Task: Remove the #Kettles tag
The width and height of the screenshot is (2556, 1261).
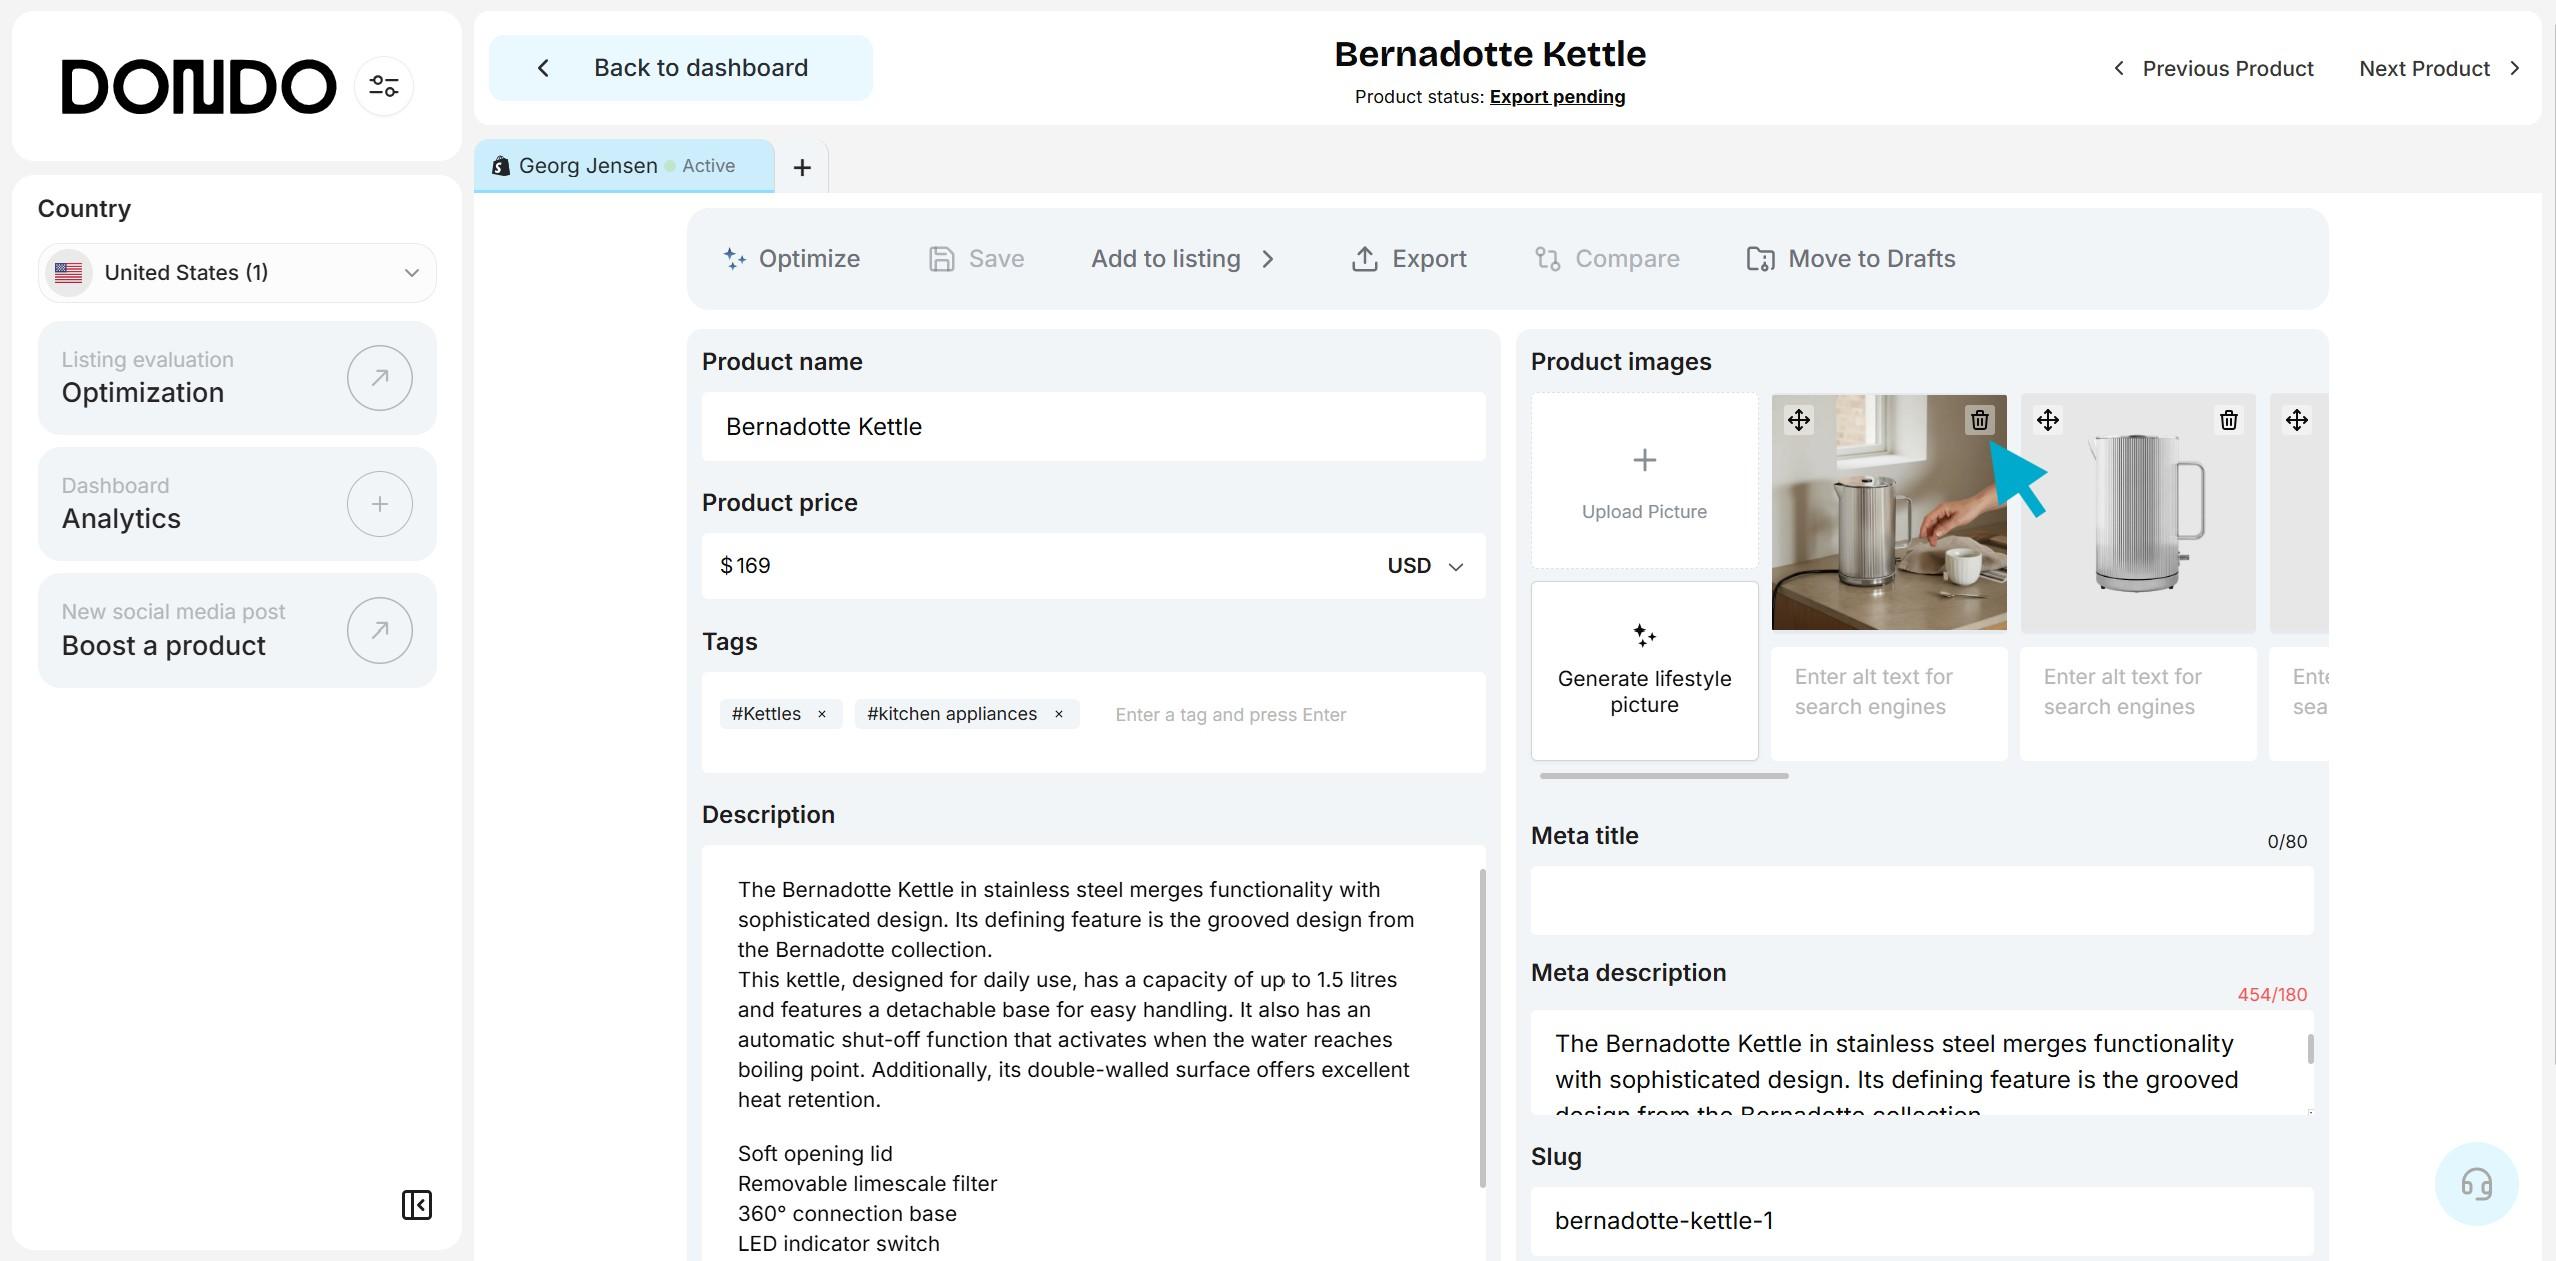Action: (822, 714)
